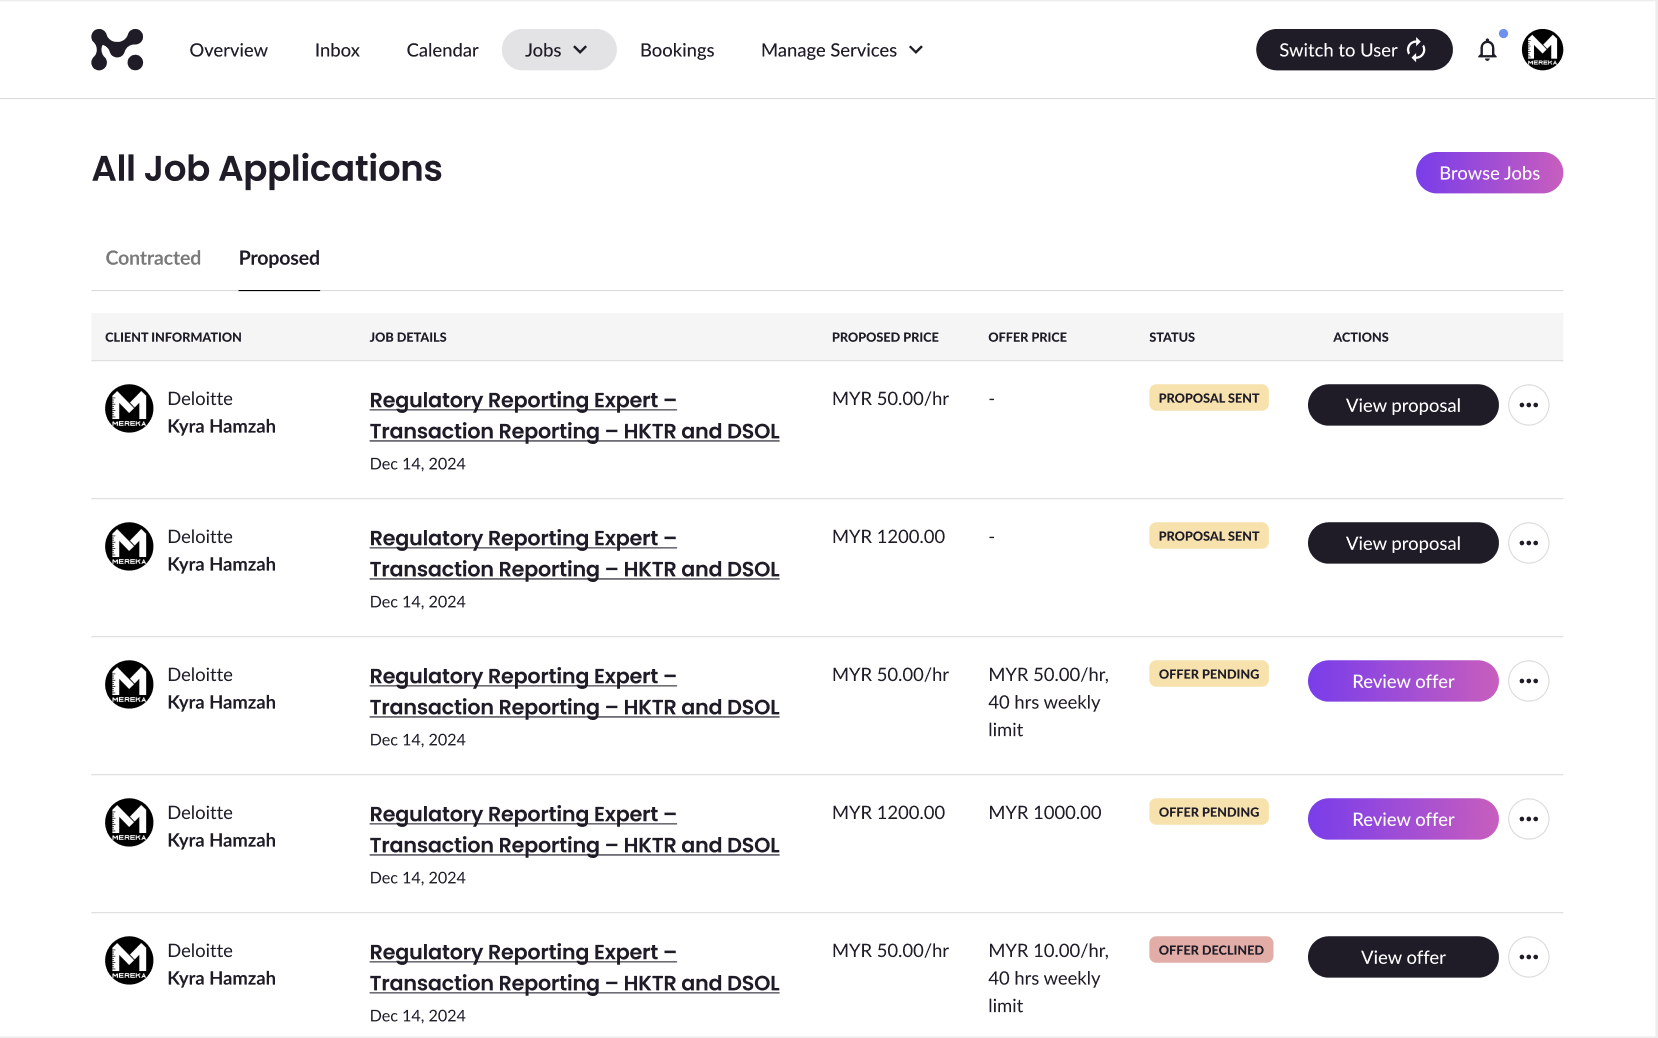Switch to the Contracted tab
Screen dimensions: 1658x1038
click(x=153, y=258)
